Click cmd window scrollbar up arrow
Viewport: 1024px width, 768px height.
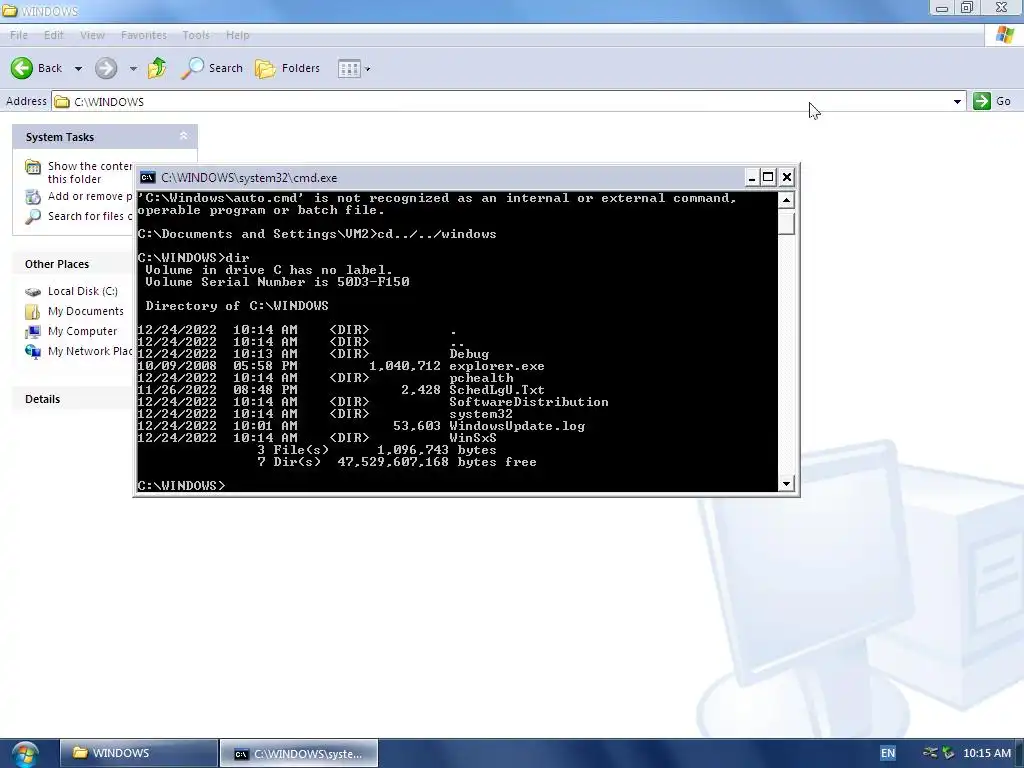coord(786,200)
